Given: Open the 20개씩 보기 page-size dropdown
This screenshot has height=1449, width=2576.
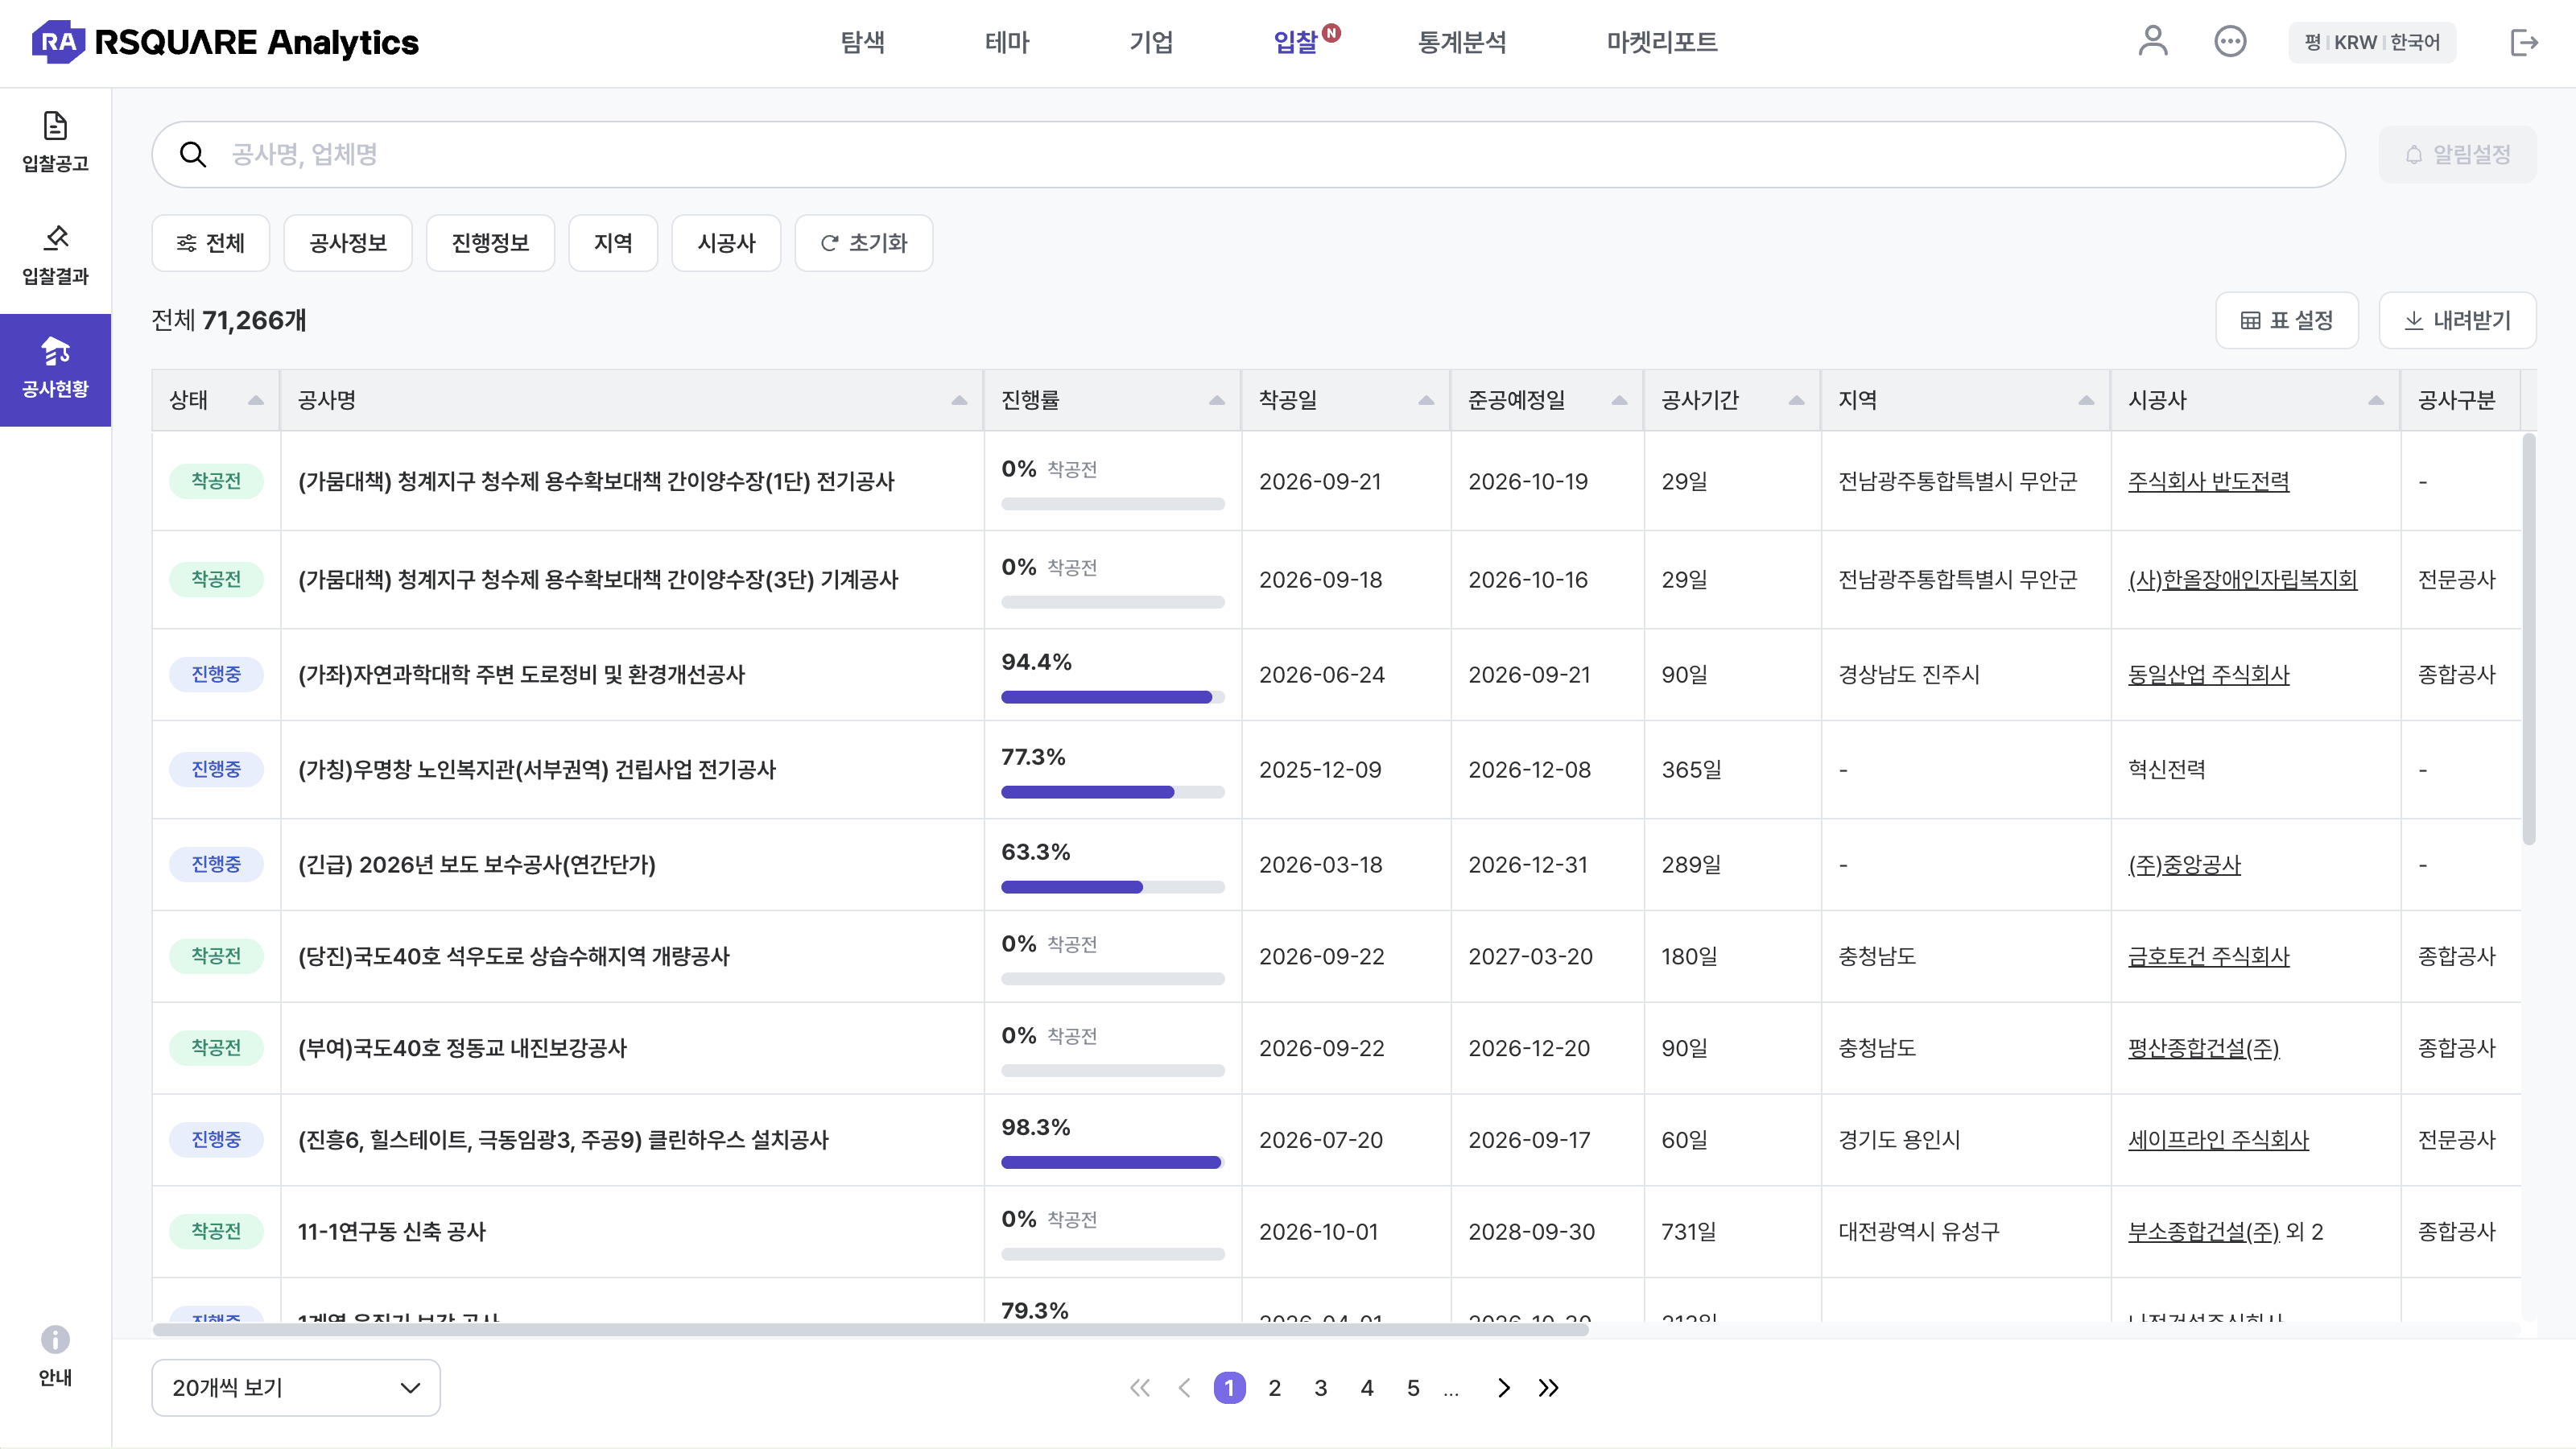Looking at the screenshot, I should 296,1388.
